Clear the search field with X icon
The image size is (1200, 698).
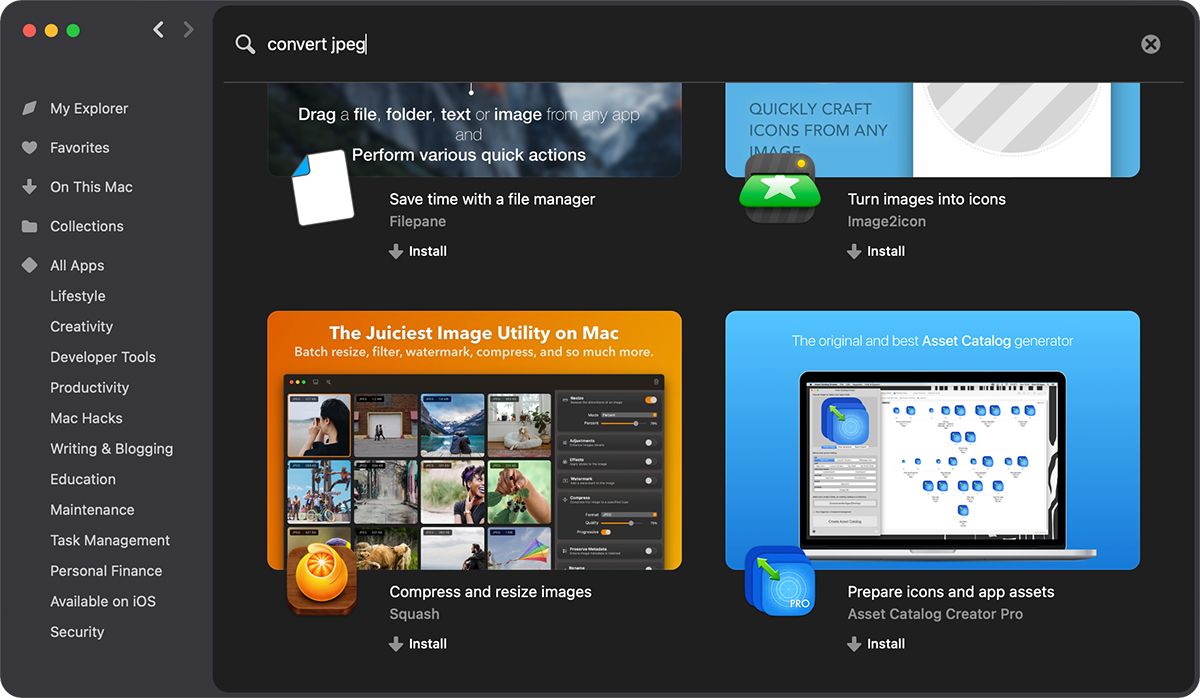coord(1151,44)
